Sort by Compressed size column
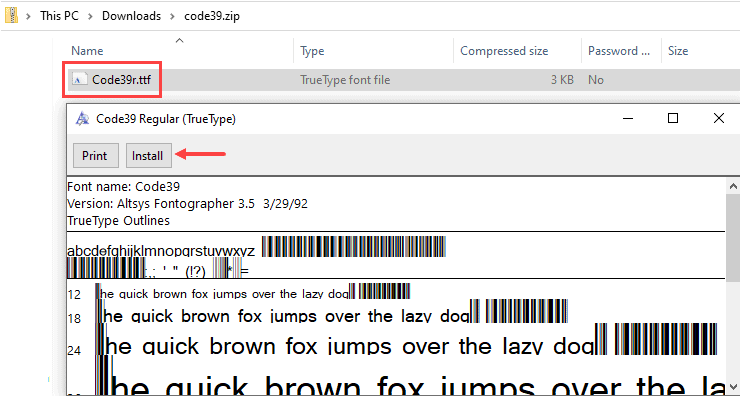Screen dimensions: 740x396 click(x=504, y=51)
